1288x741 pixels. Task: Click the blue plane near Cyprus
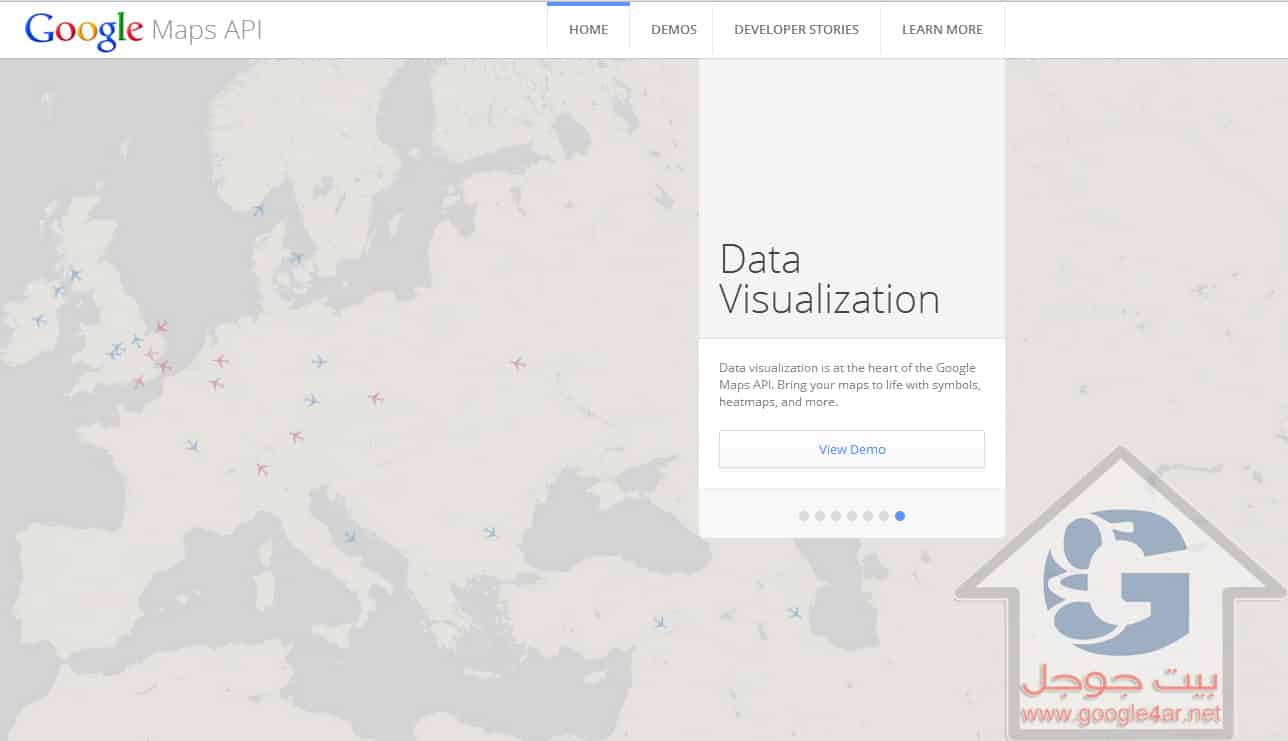[x=660, y=622]
